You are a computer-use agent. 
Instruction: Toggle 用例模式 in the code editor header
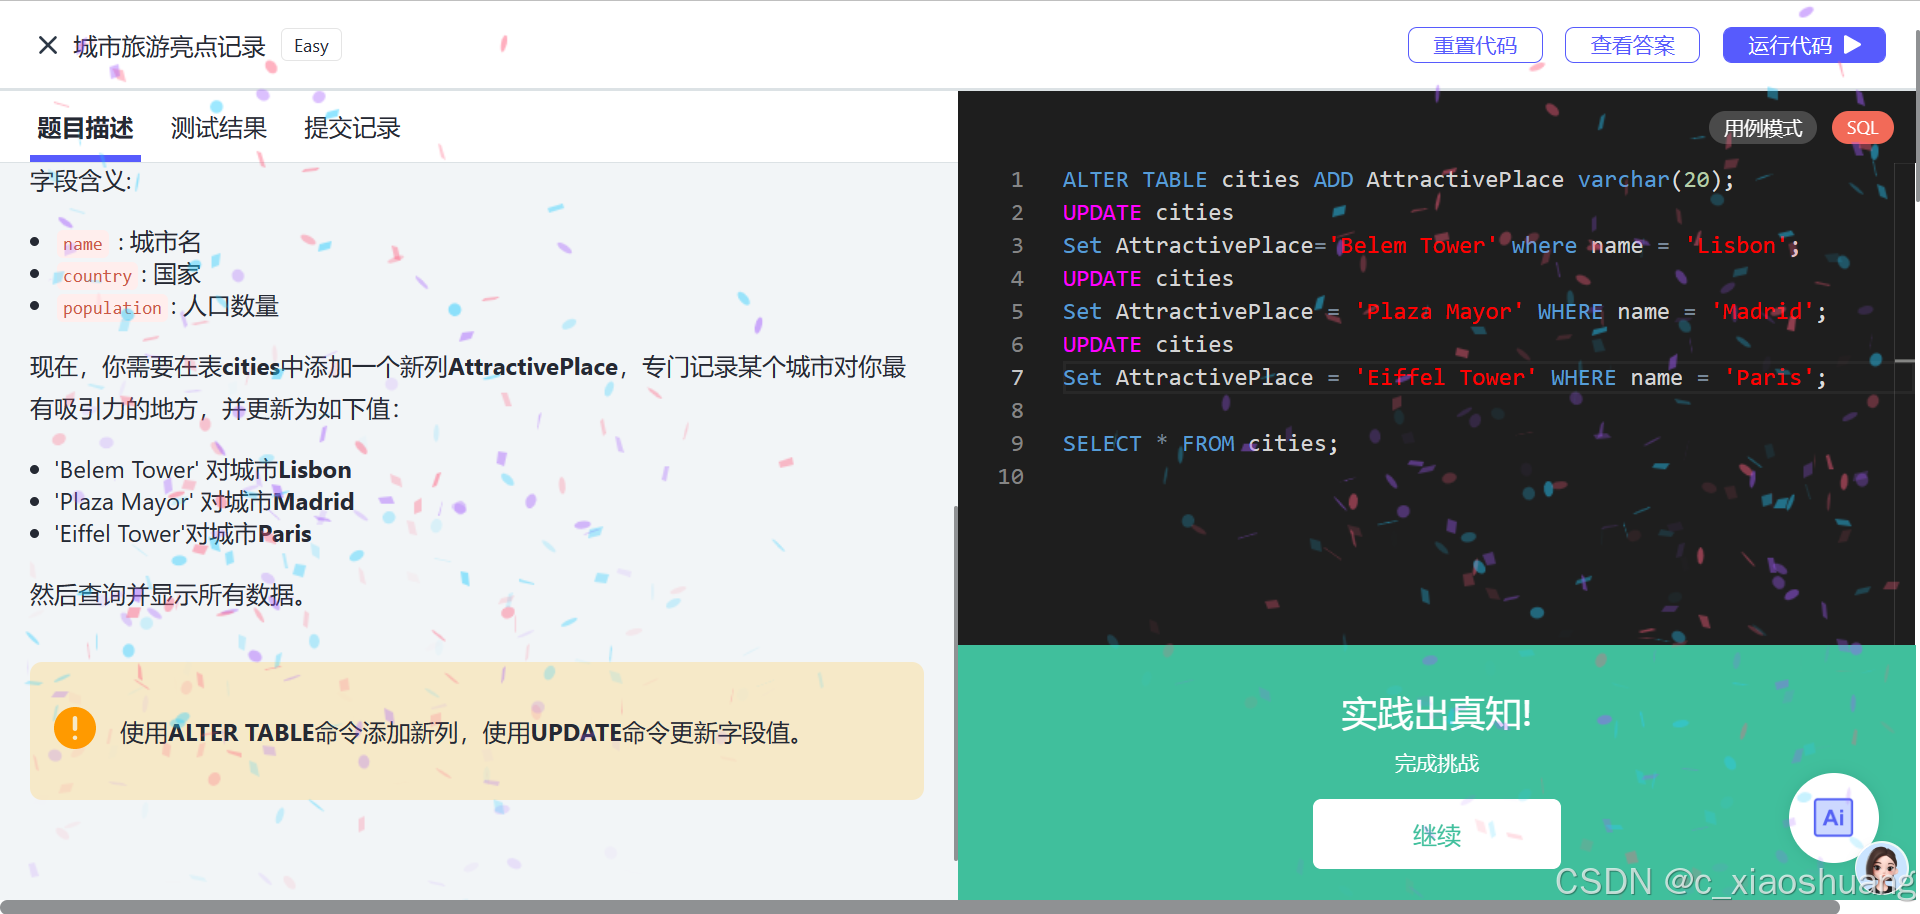(1762, 127)
